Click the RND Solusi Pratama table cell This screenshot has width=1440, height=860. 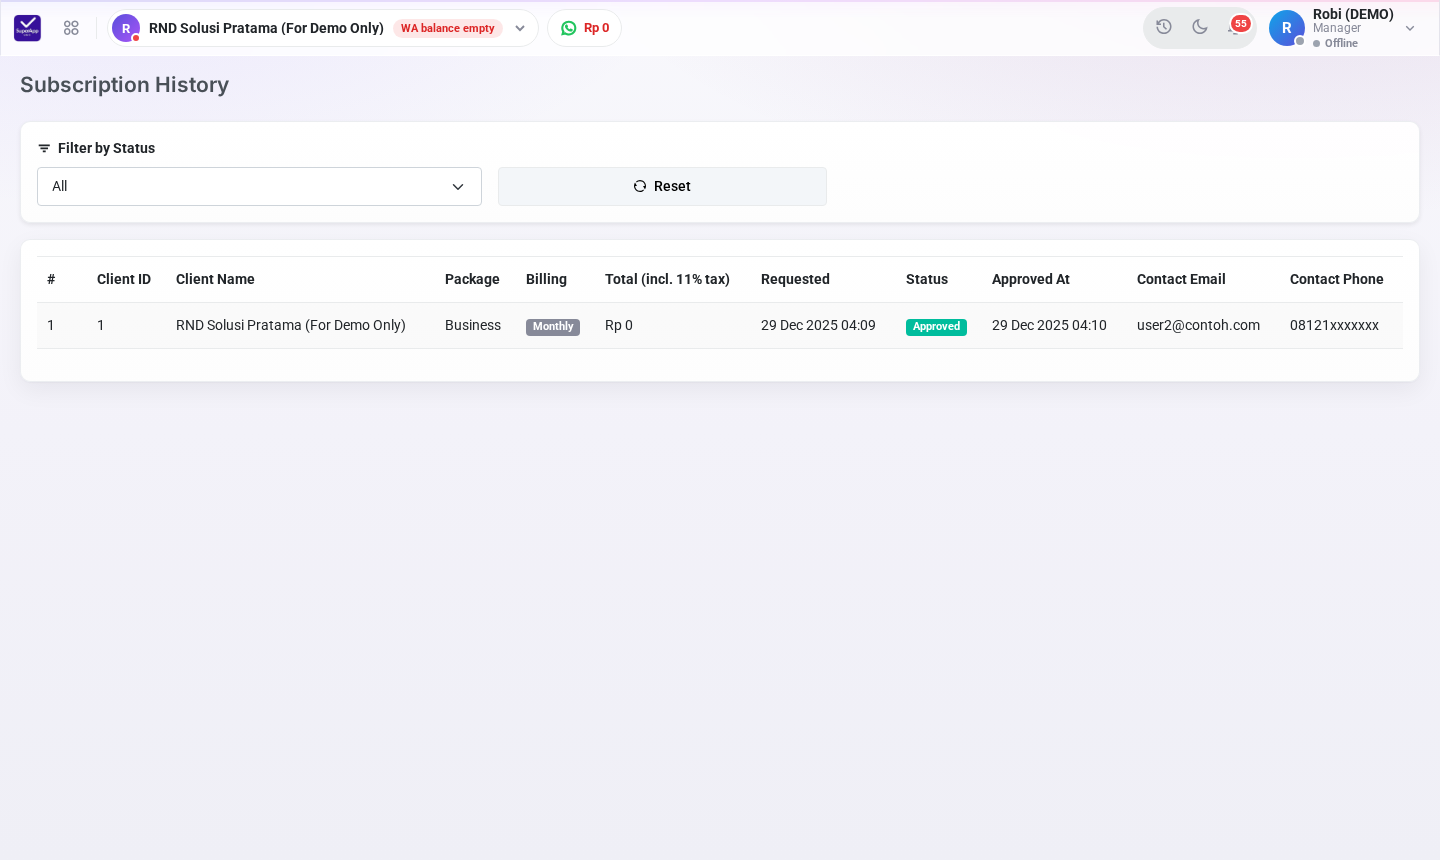pos(291,325)
